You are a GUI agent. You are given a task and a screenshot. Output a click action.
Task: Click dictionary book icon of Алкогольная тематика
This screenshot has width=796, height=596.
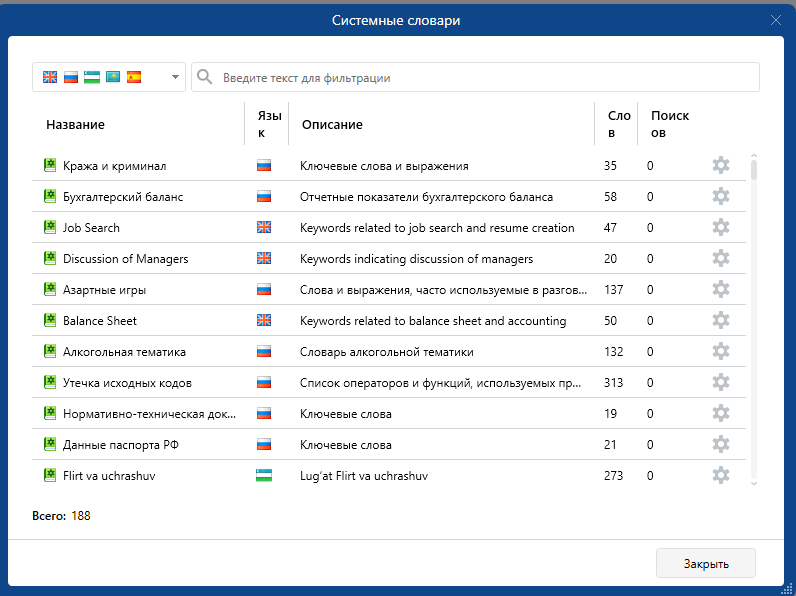(50, 351)
